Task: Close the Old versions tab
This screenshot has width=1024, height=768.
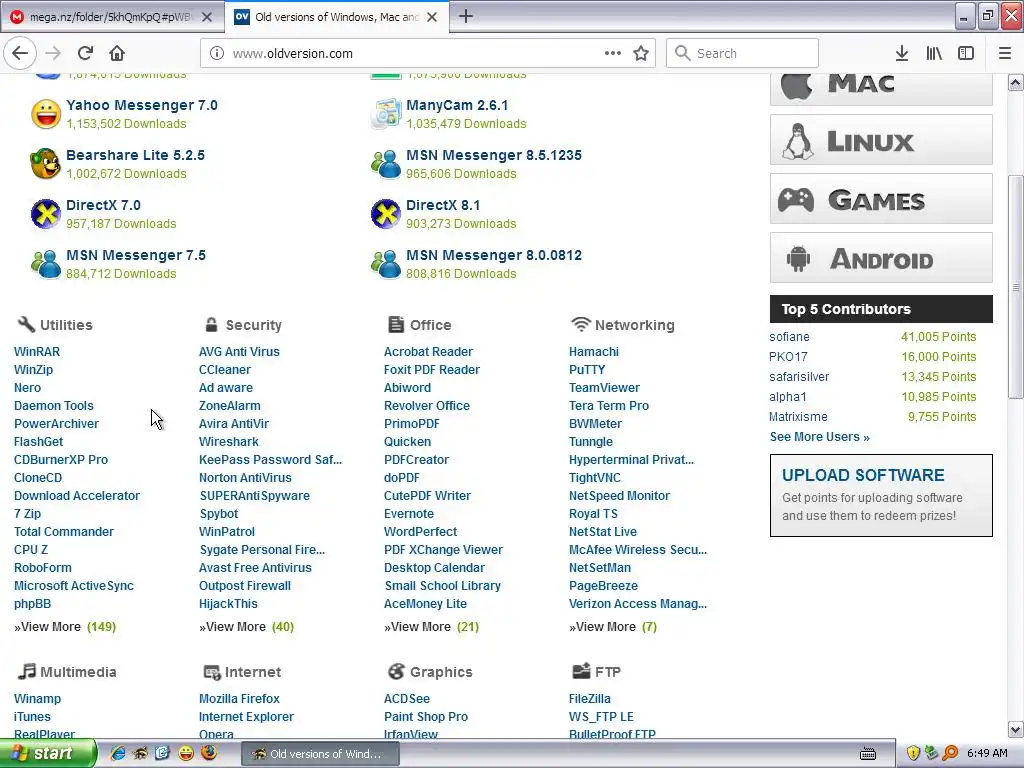Action: [x=432, y=17]
